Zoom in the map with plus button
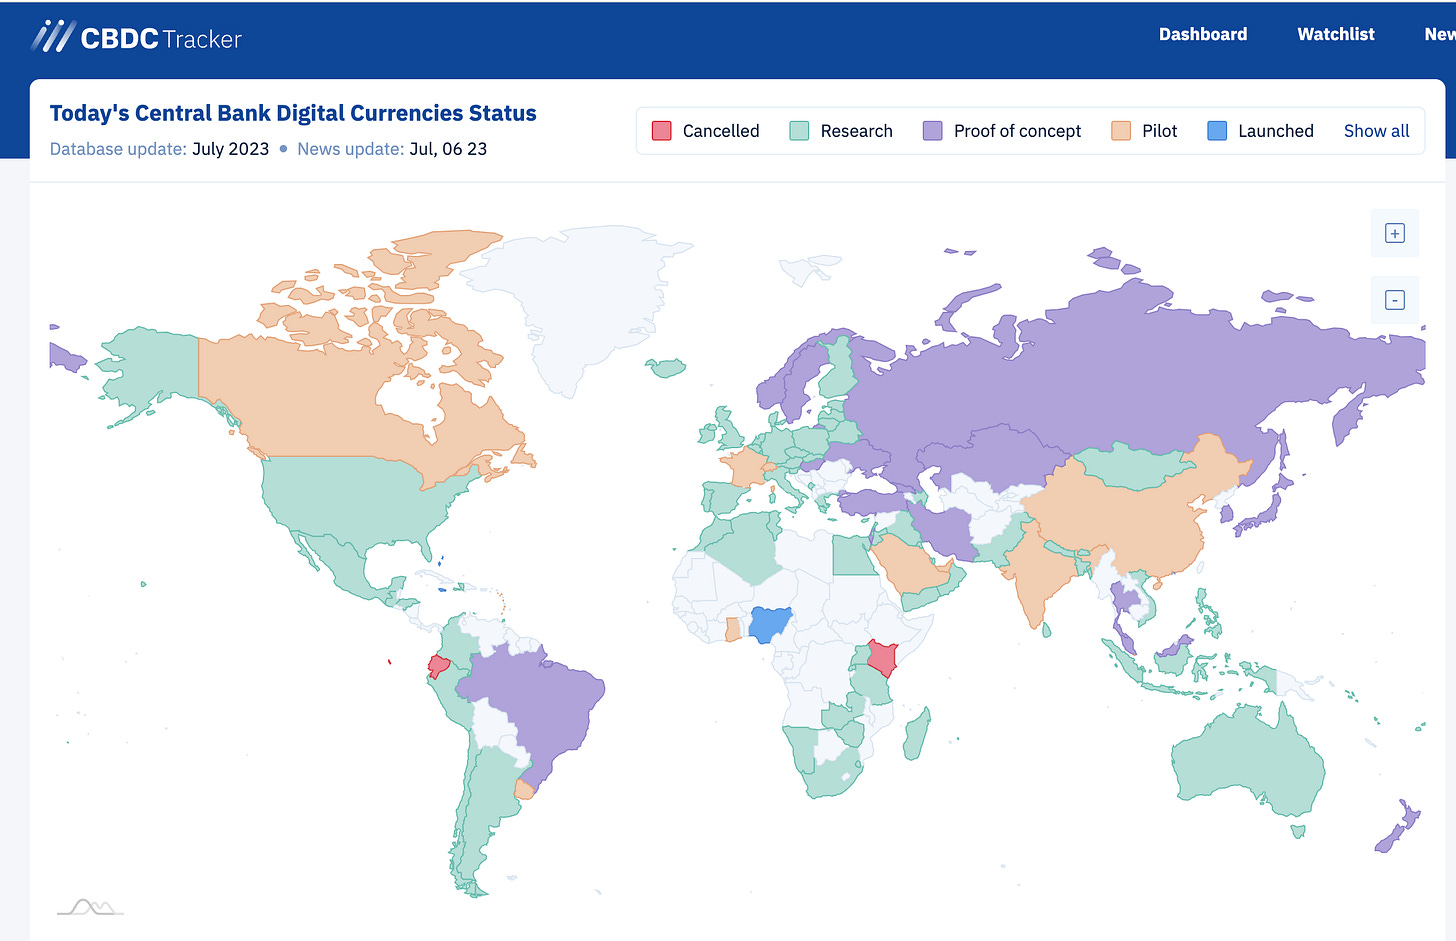The width and height of the screenshot is (1456, 941). (1395, 233)
